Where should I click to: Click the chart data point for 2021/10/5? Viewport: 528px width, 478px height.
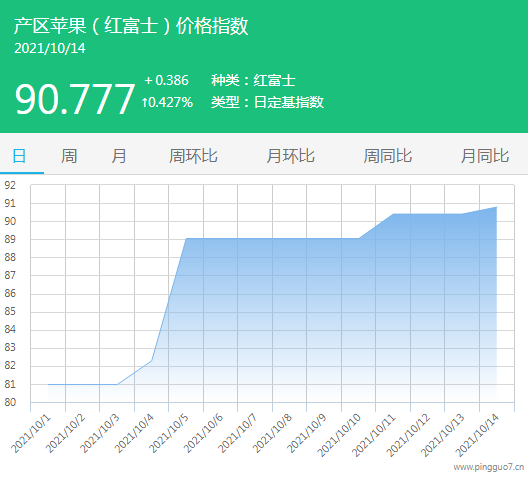pos(186,239)
